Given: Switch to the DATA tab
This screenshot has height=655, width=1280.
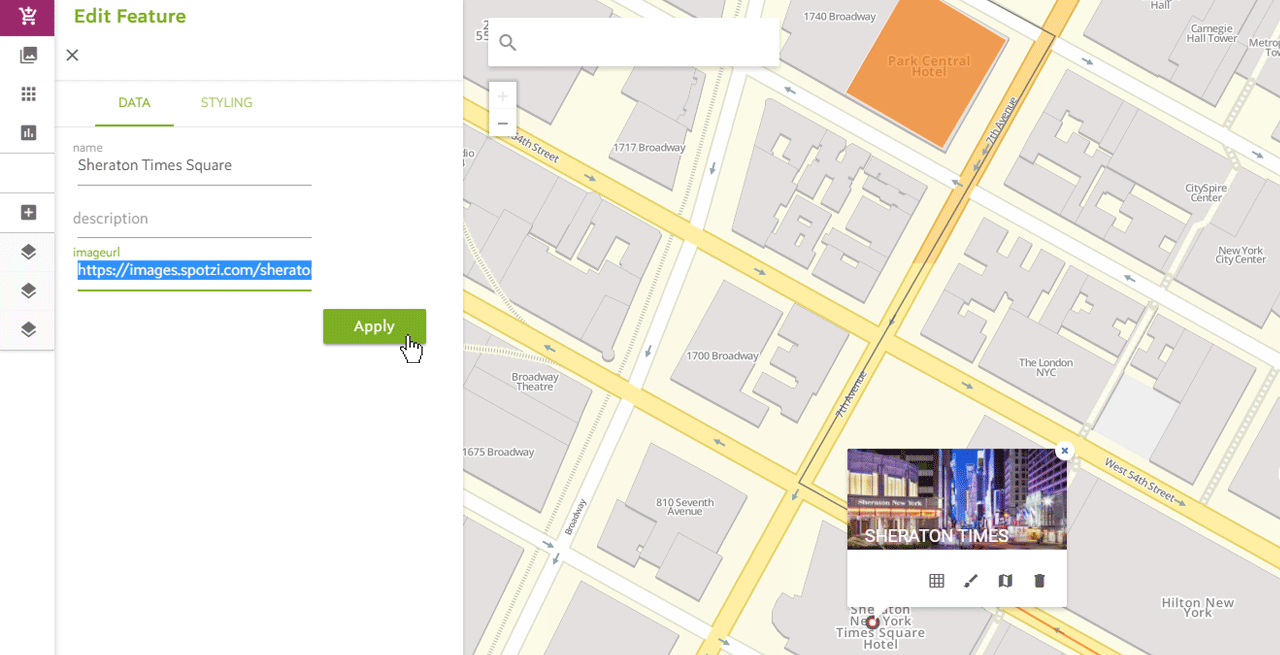Looking at the screenshot, I should click(134, 103).
